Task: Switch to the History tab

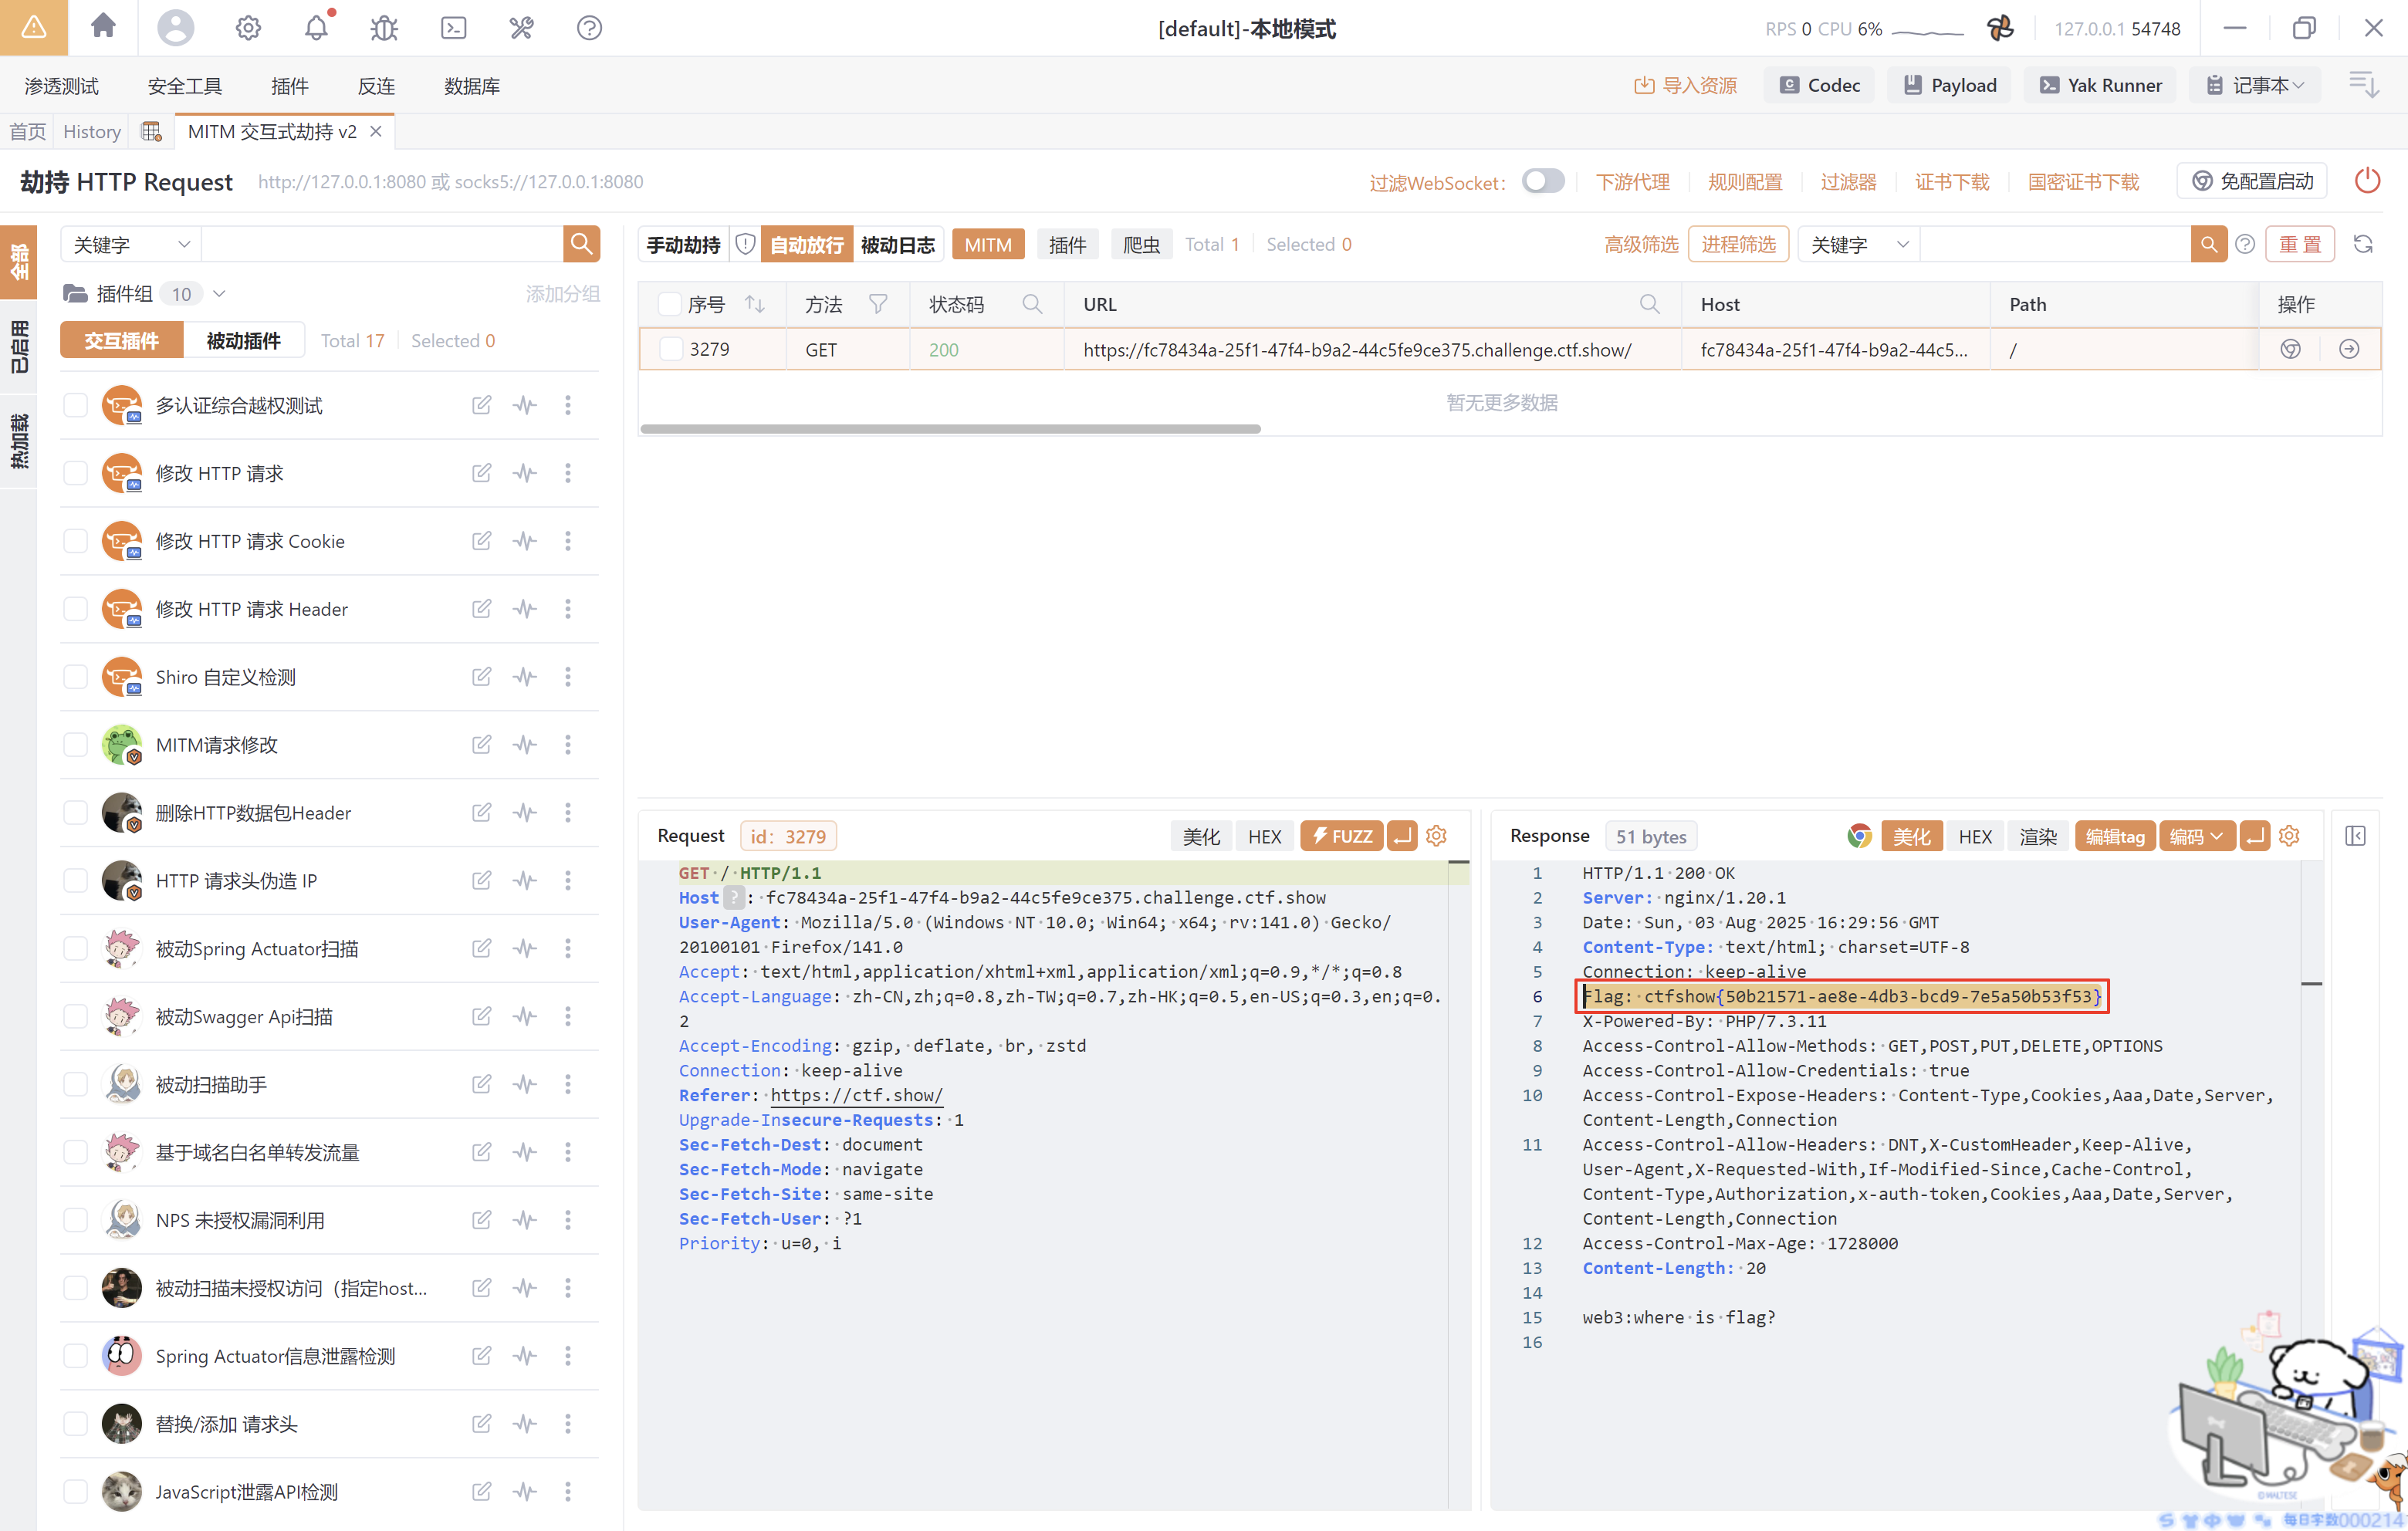Action: coord(91,131)
